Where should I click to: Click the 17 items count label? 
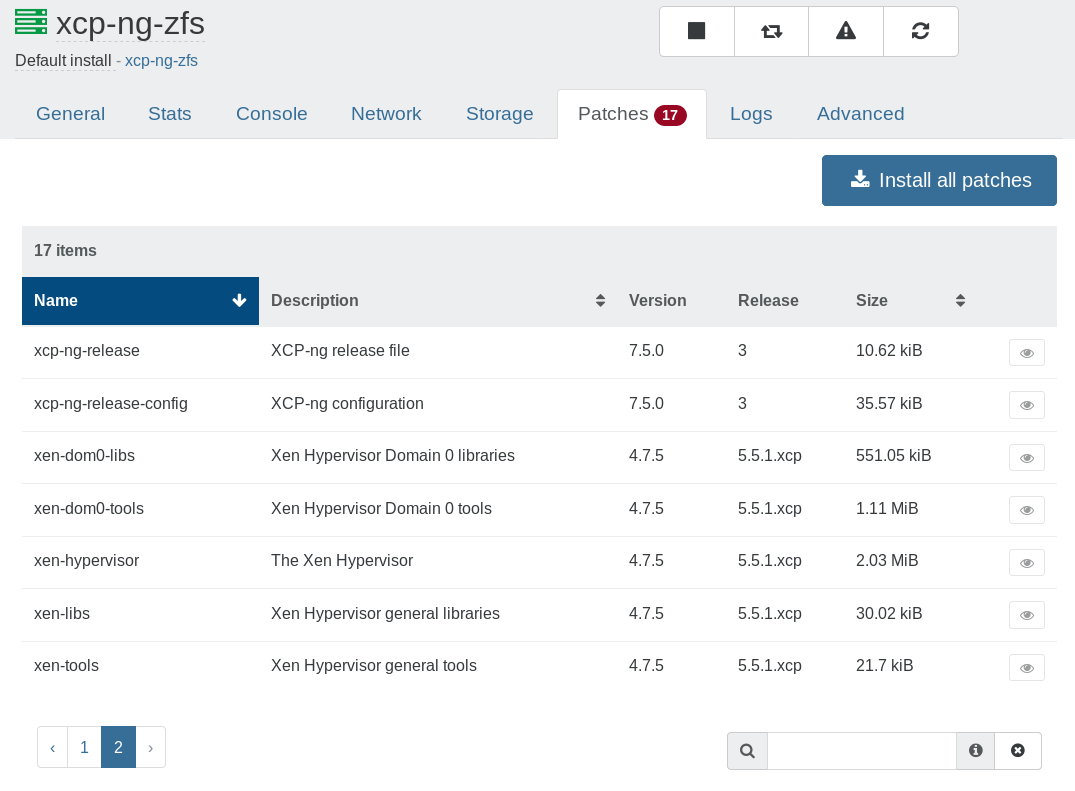pos(65,251)
